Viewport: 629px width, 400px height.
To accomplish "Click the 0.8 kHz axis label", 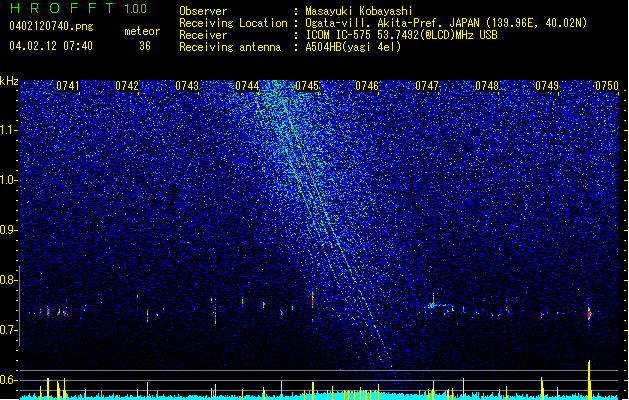I will [9, 280].
